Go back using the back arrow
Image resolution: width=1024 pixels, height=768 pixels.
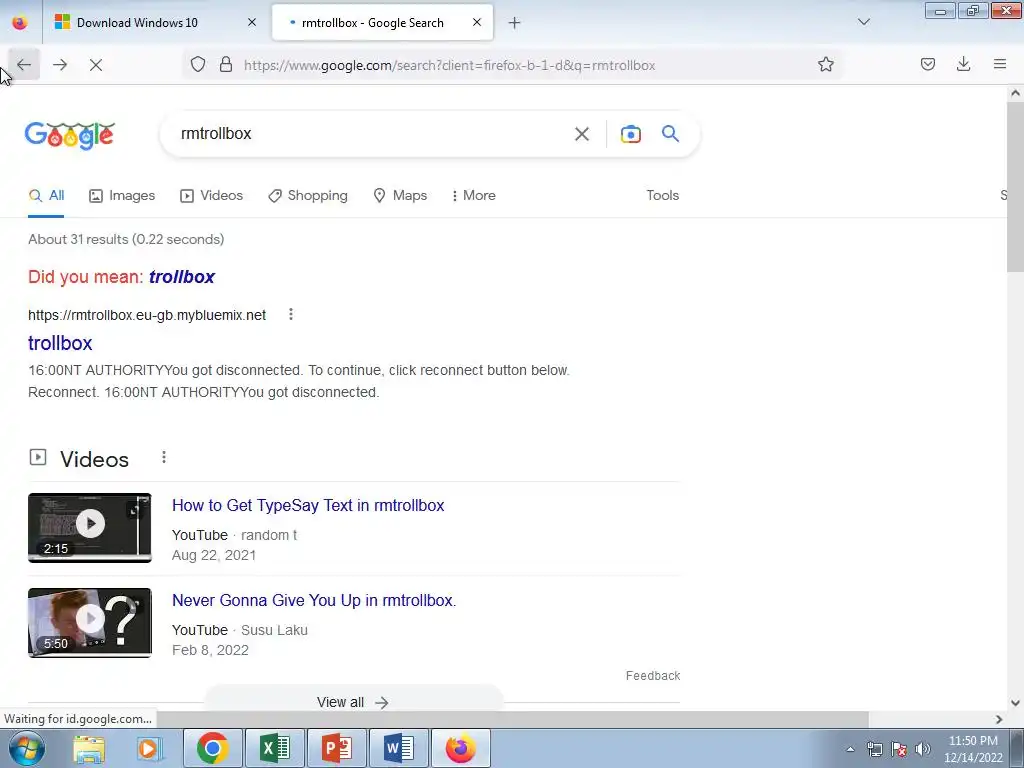[x=24, y=65]
